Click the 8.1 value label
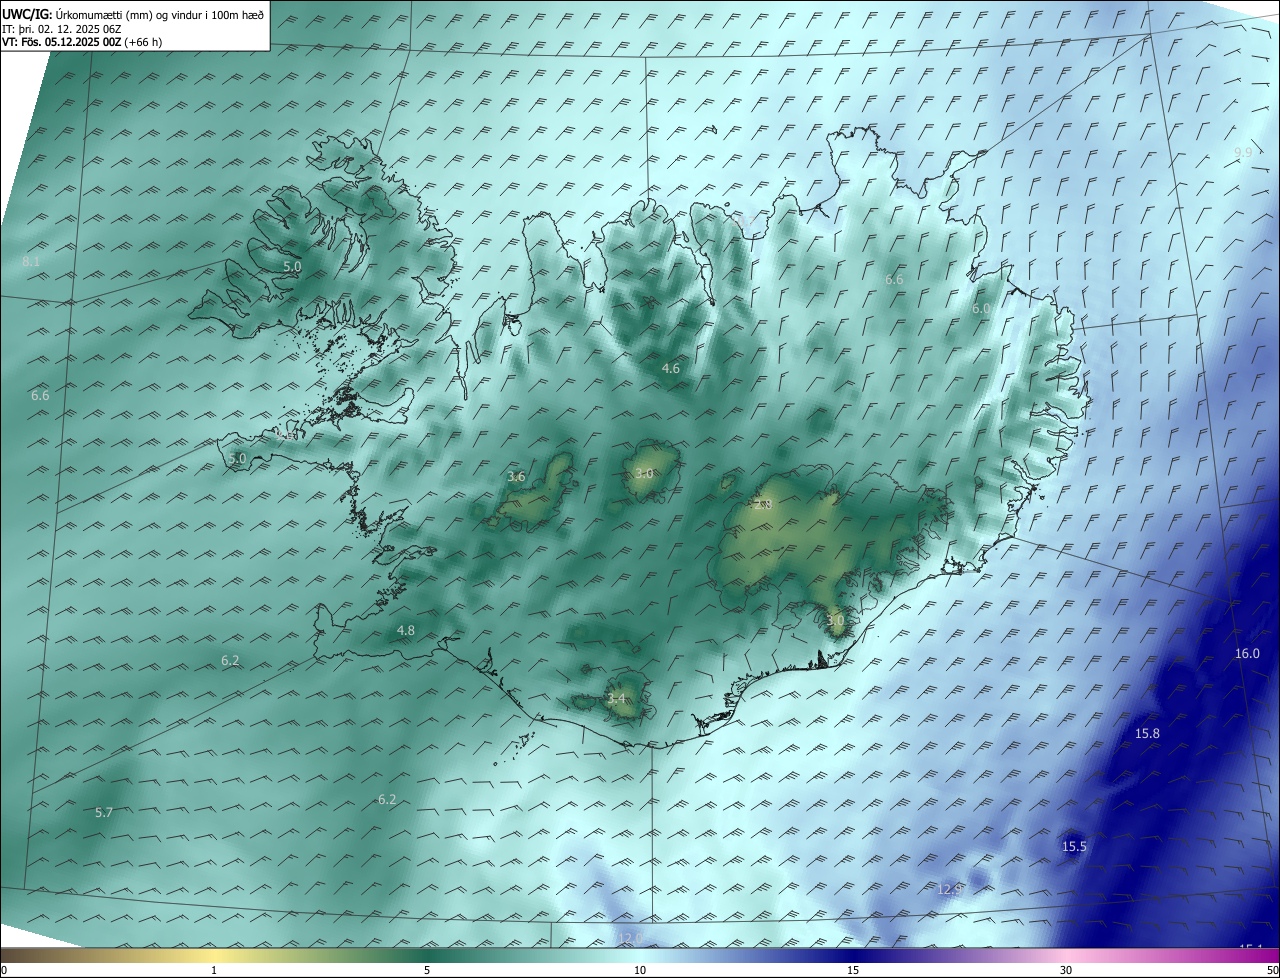This screenshot has height=978, width=1280. point(31,262)
